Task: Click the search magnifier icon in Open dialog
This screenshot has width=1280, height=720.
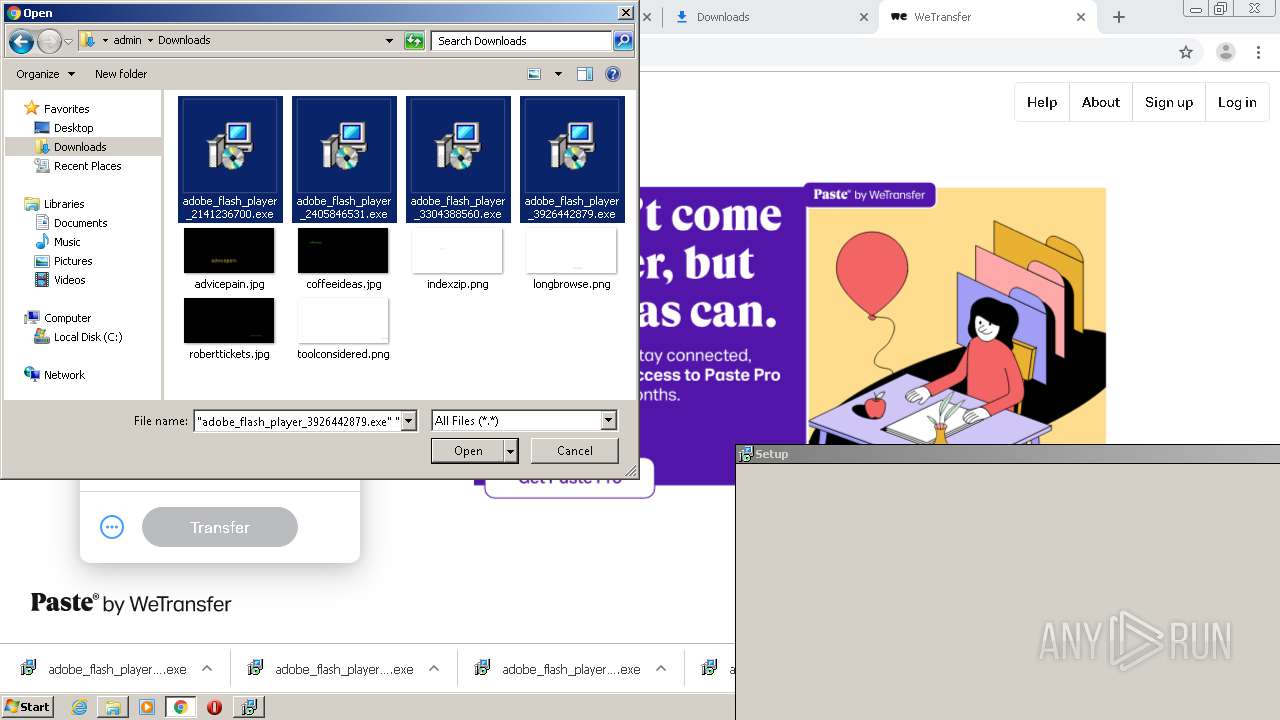Action: click(623, 41)
